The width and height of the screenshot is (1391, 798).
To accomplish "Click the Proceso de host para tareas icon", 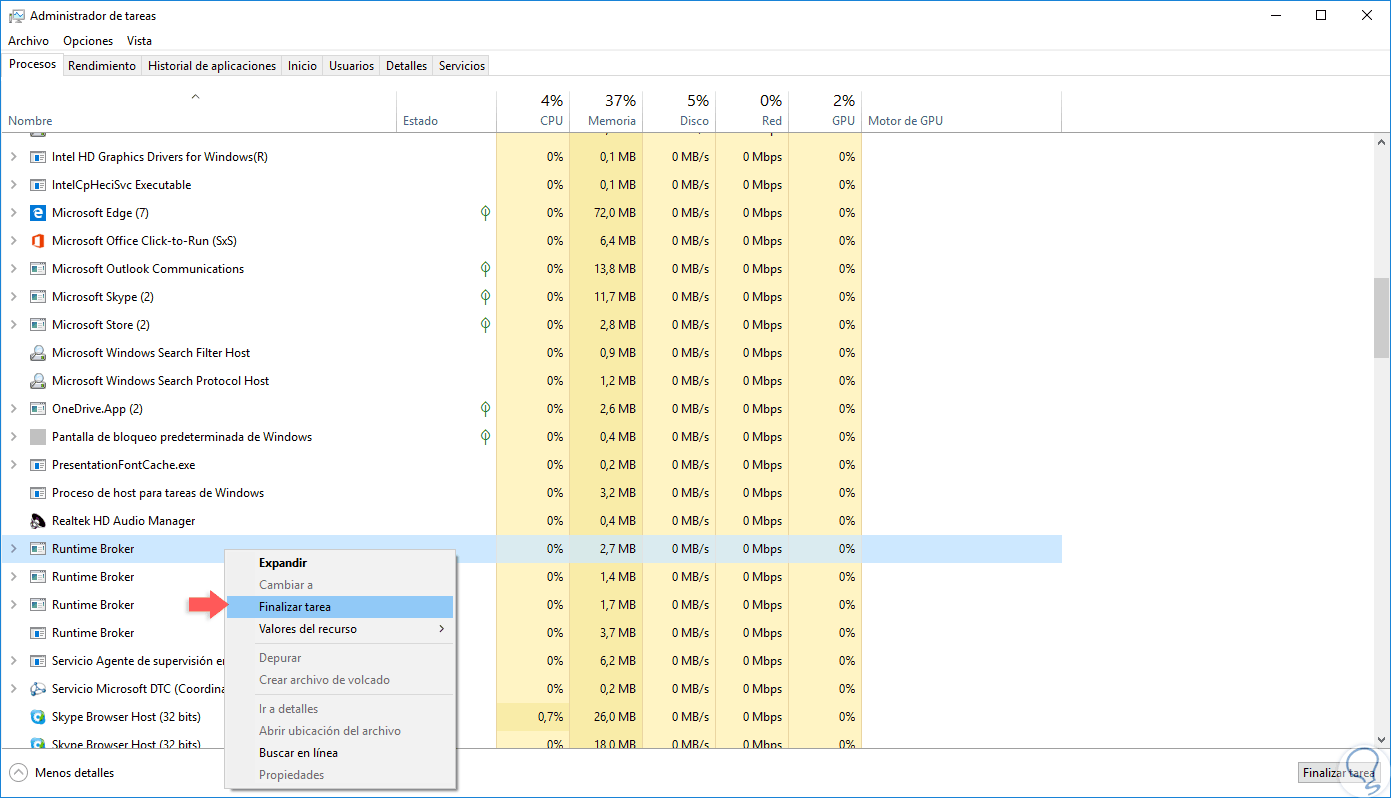I will click(38, 493).
